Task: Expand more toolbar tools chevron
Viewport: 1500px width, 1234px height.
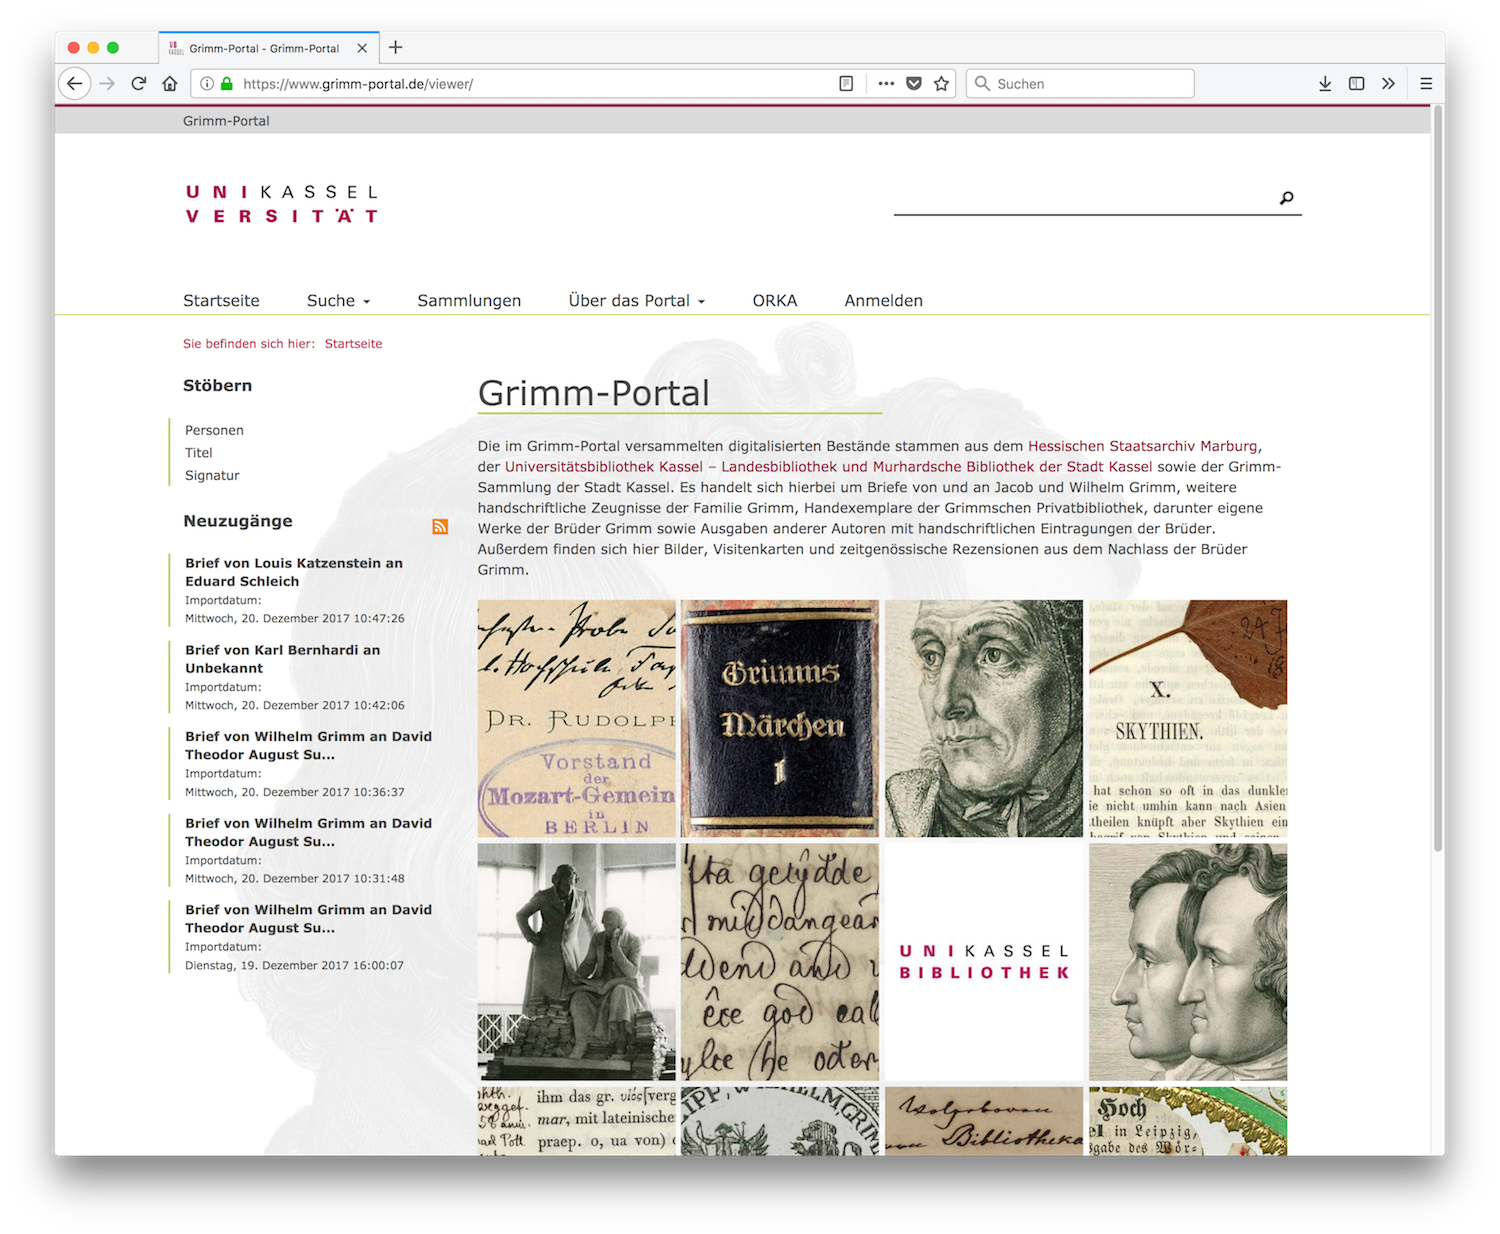Action: coord(1388,84)
